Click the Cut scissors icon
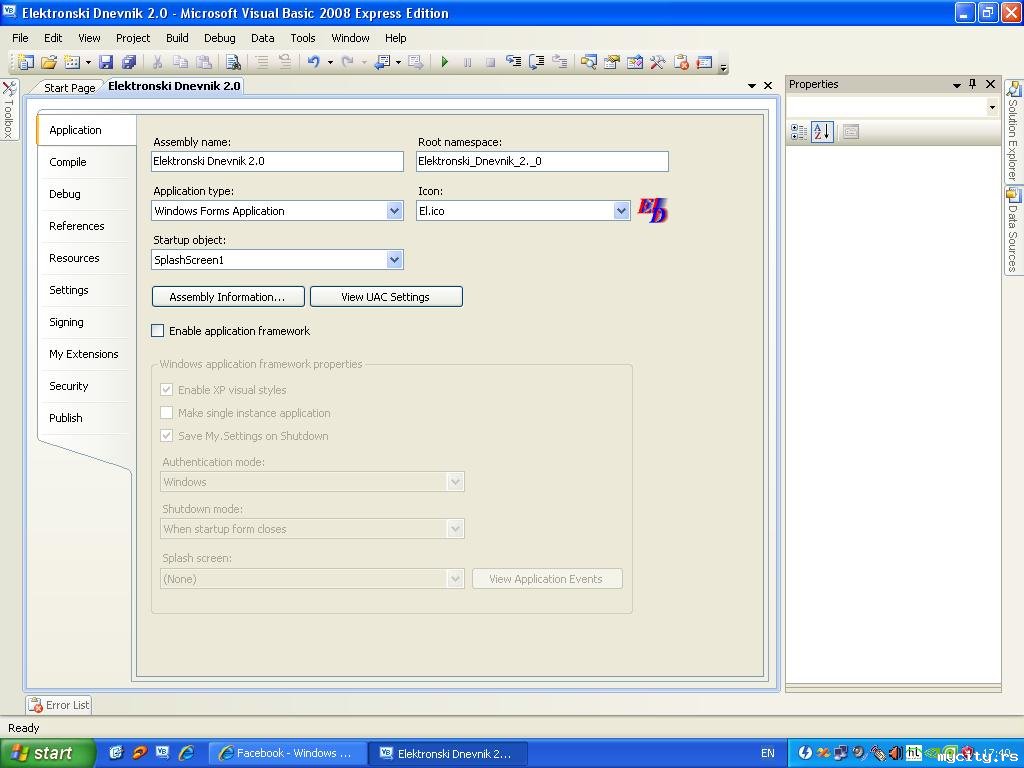The width and height of the screenshot is (1024, 768). (157, 62)
